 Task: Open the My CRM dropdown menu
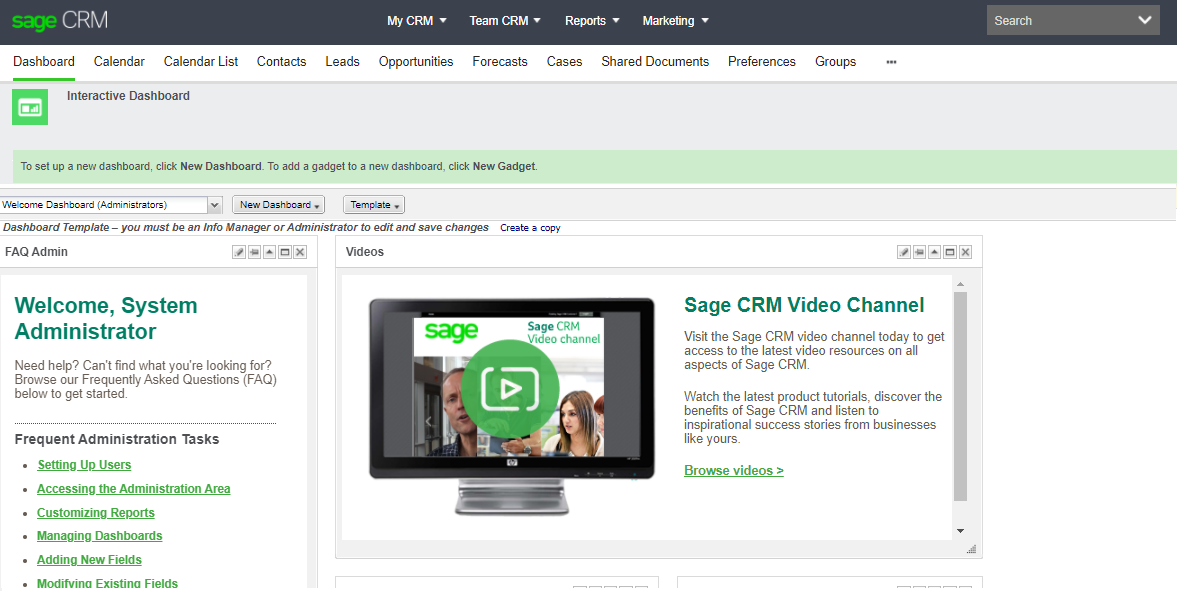(x=417, y=21)
